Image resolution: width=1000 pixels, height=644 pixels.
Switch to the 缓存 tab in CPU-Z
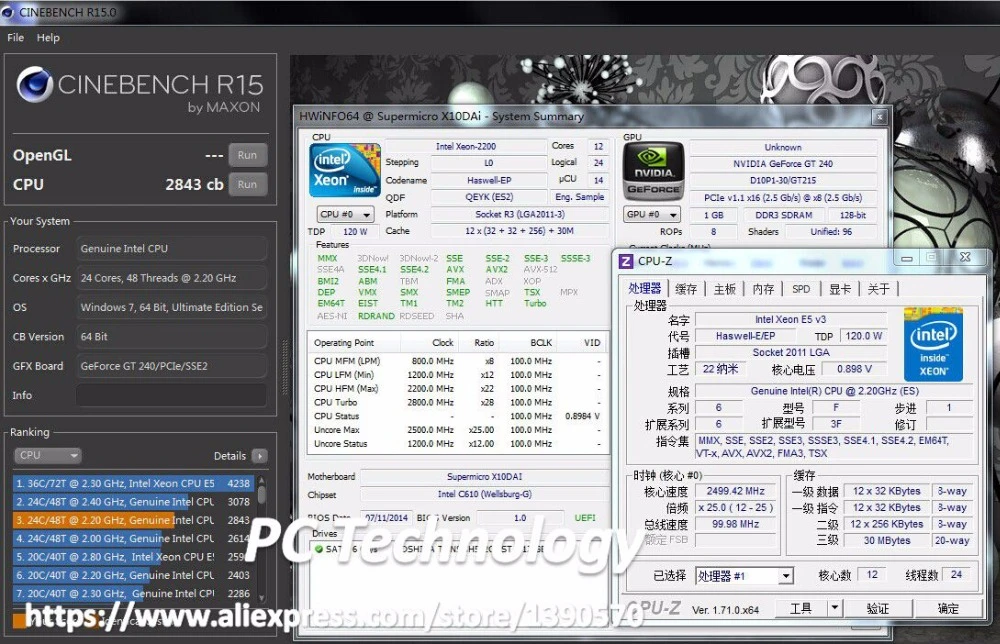click(686, 289)
